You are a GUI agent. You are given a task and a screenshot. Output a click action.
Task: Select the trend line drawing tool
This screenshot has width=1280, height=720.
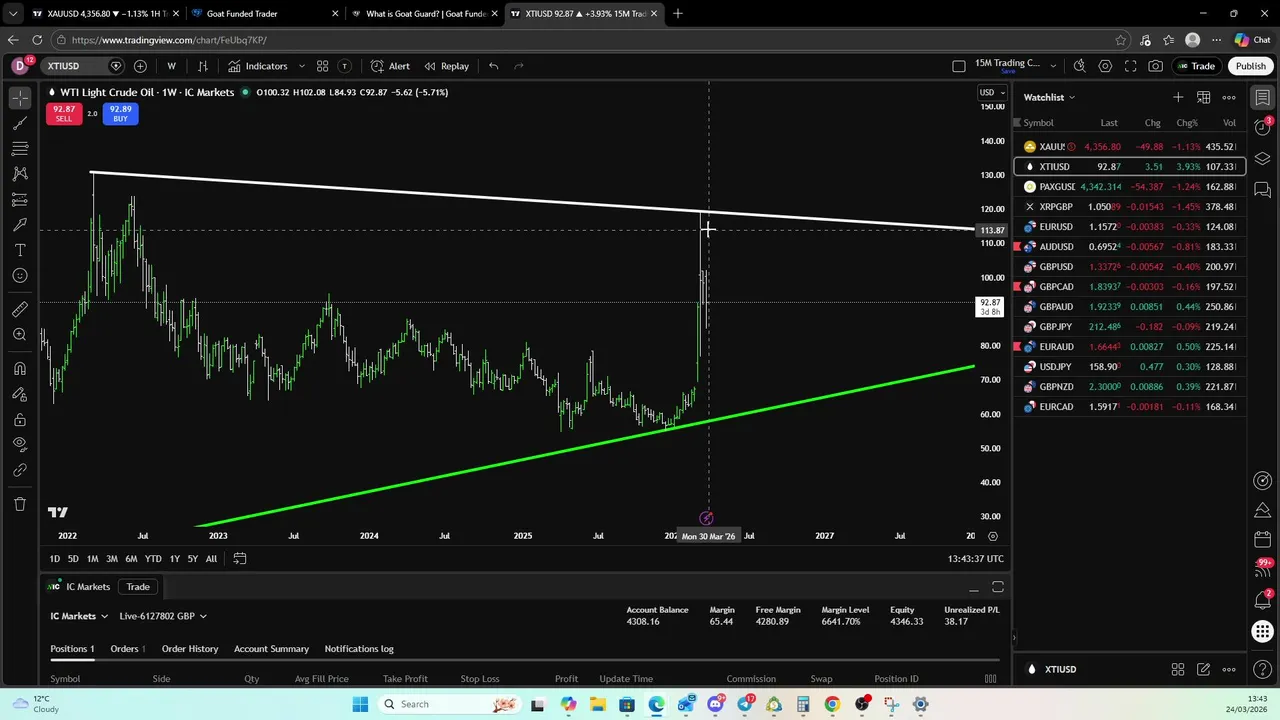click(20, 123)
